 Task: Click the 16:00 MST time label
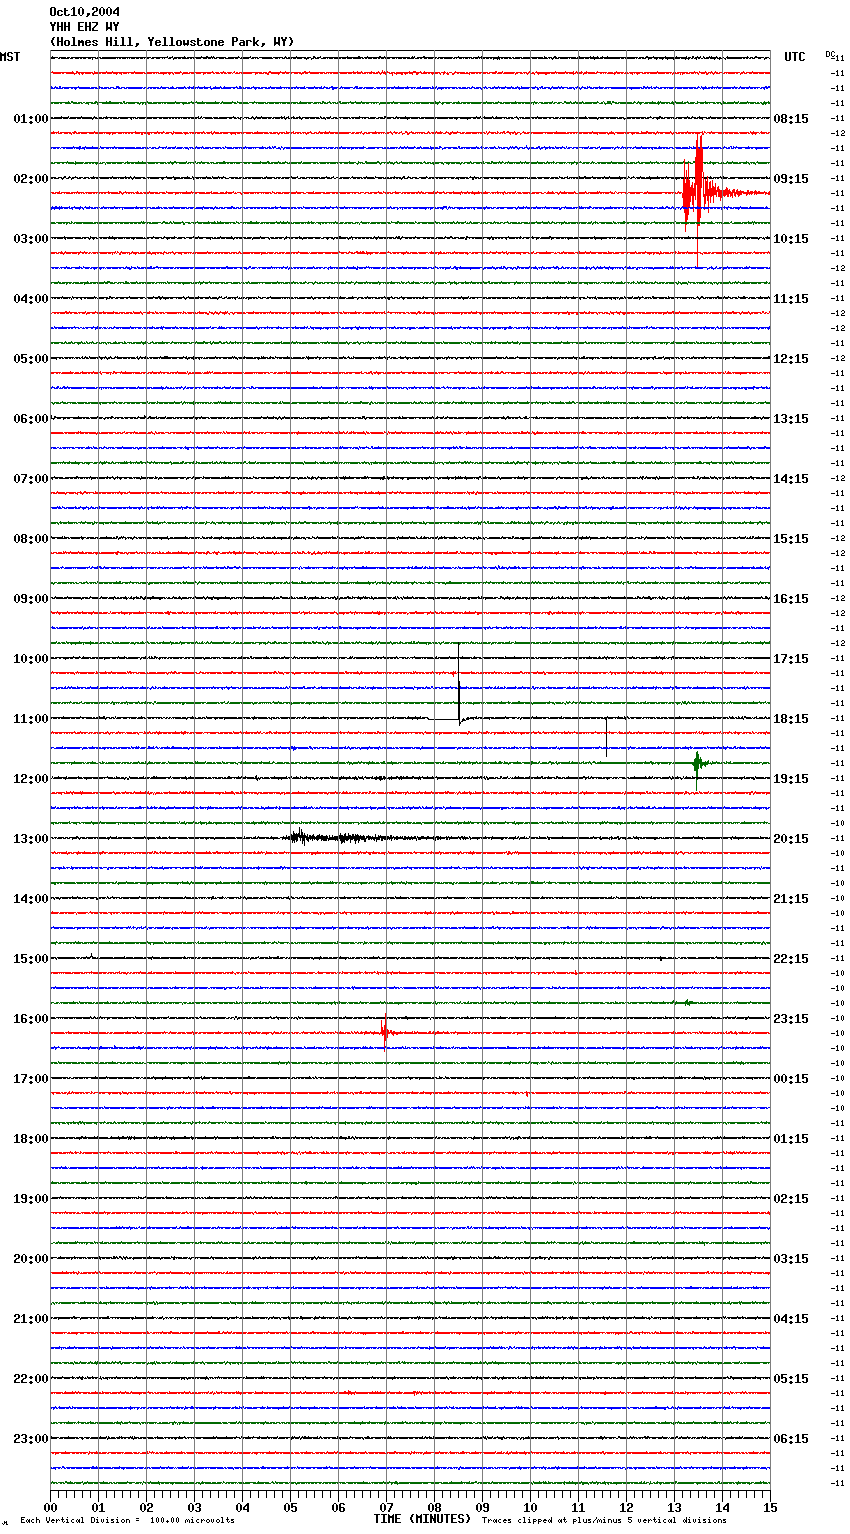(31, 1019)
